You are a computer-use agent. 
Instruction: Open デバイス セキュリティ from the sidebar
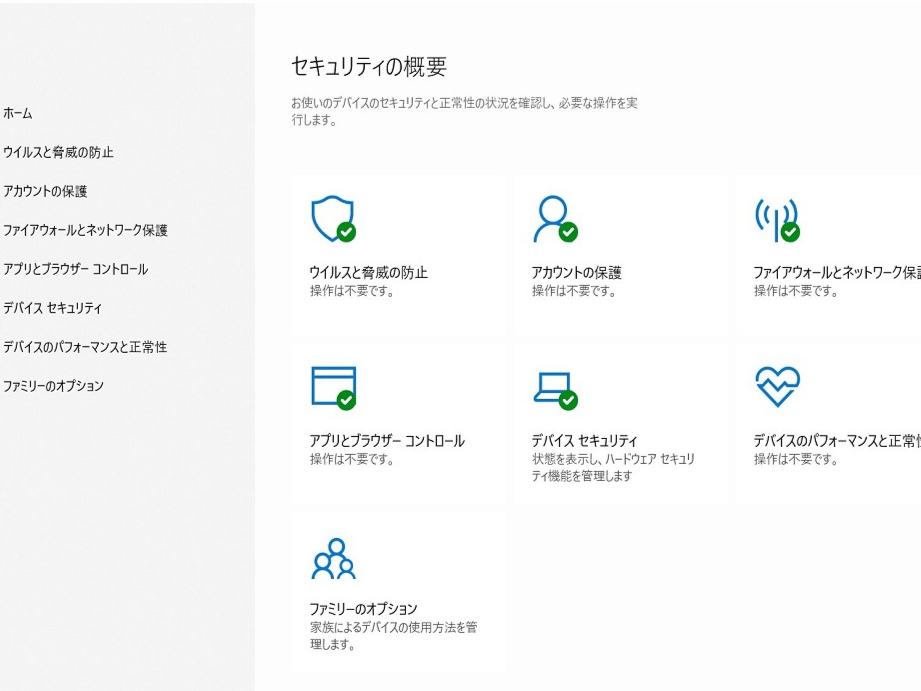(x=52, y=308)
